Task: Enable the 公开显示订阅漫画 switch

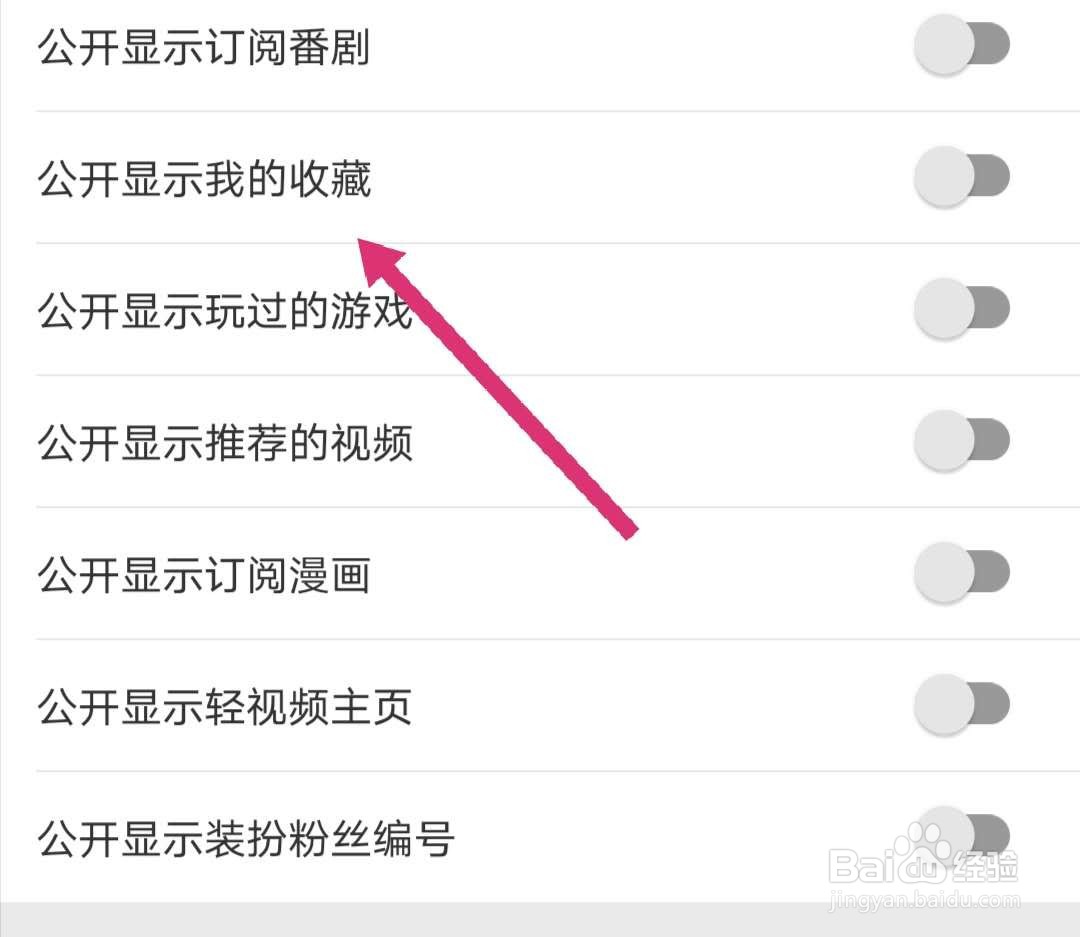Action: (x=962, y=573)
